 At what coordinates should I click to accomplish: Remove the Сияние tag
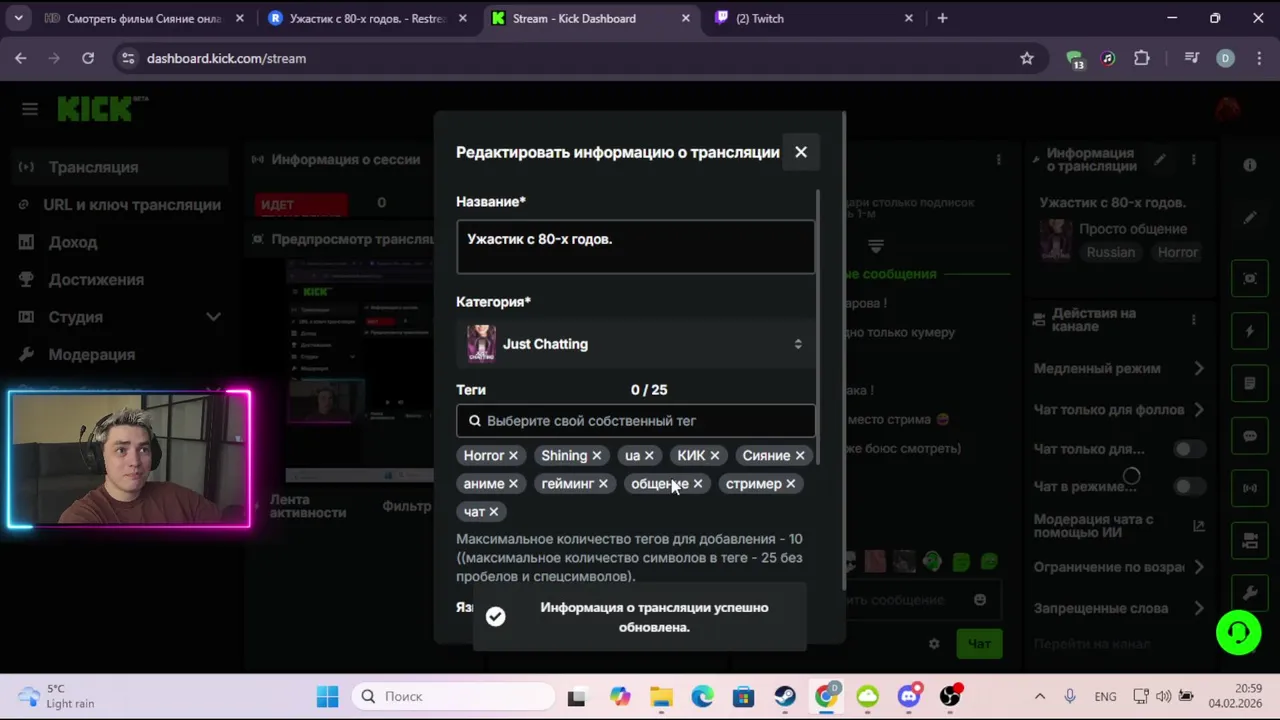(x=799, y=456)
